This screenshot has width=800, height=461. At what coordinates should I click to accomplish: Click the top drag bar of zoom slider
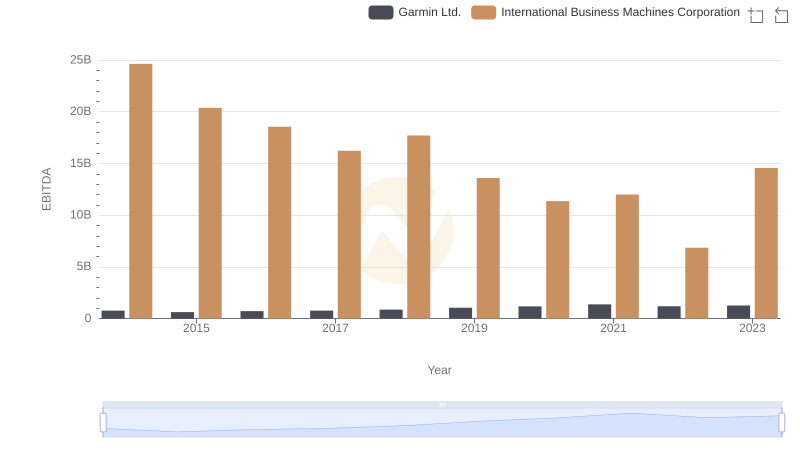pyautogui.click(x=442, y=404)
